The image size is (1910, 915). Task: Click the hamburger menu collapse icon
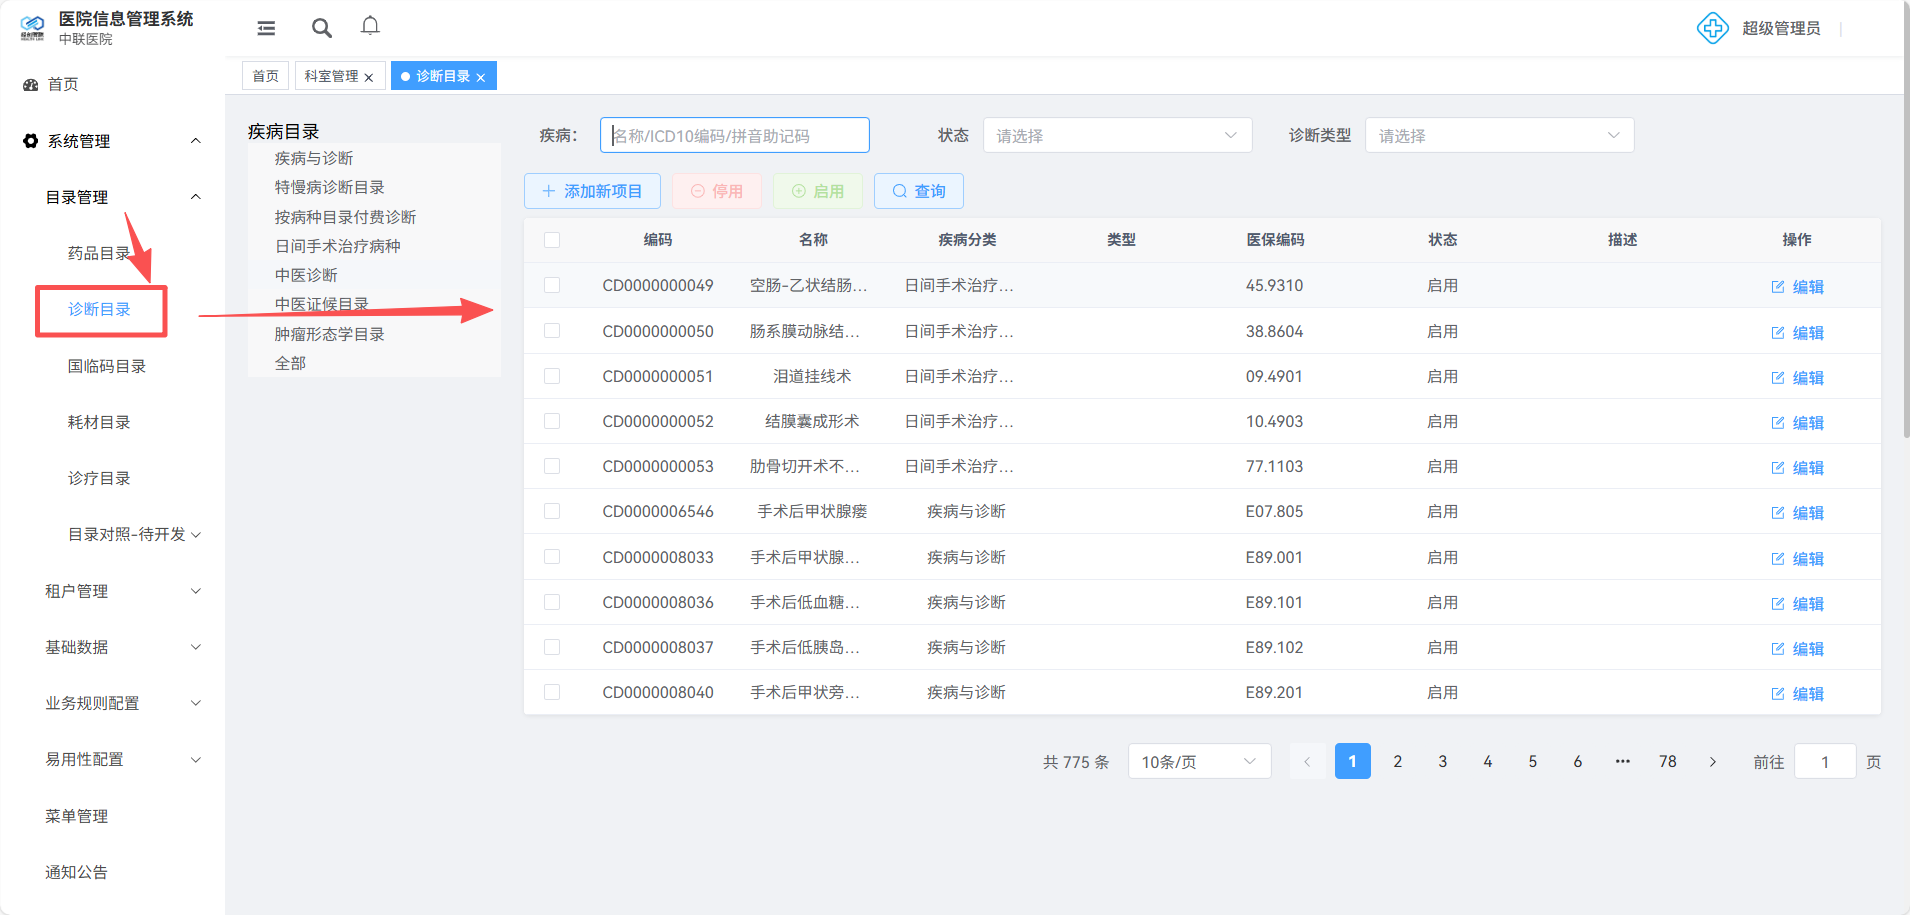(x=266, y=28)
